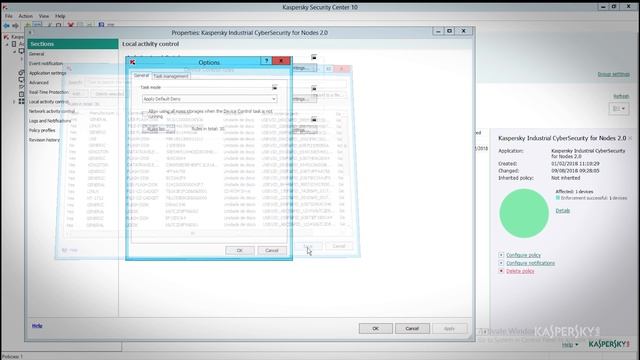The image size is (640, 360).
Task: Click the icon beside Configure policy
Action: pos(501,255)
